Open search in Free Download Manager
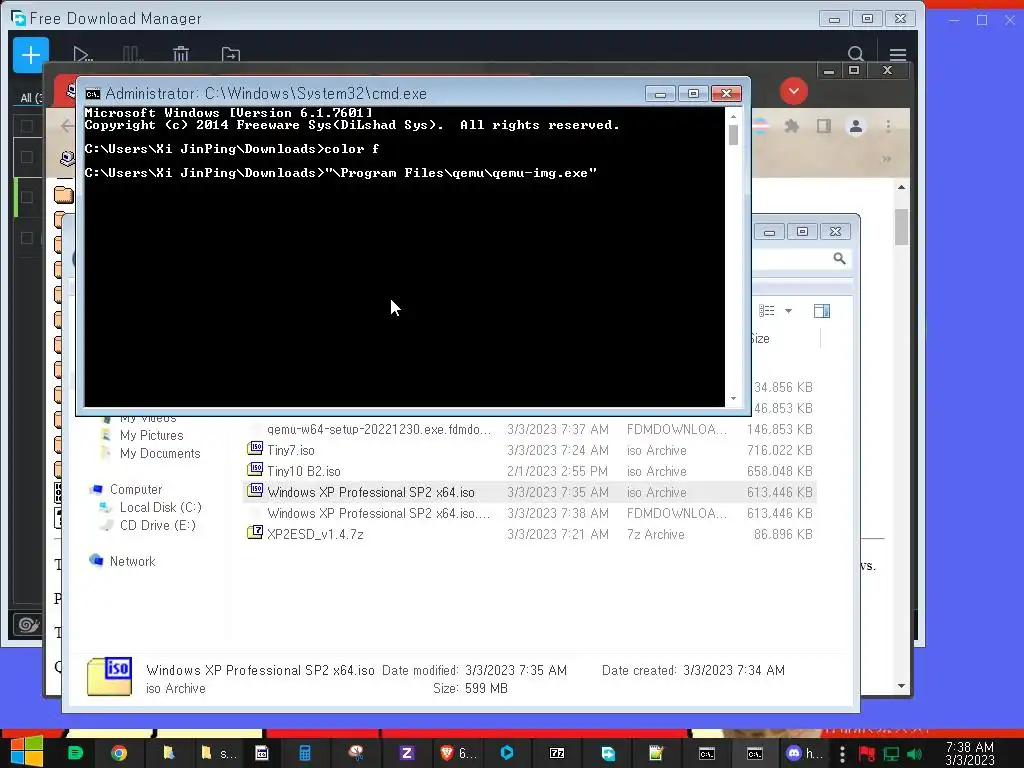 pyautogui.click(x=856, y=54)
